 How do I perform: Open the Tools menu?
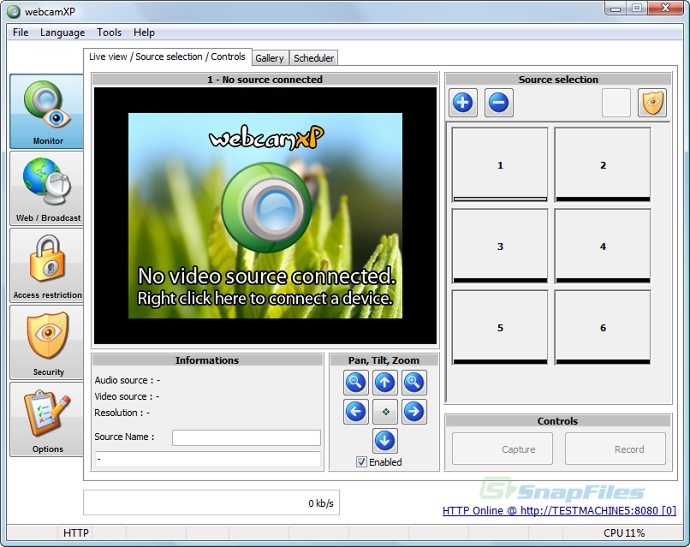(109, 33)
